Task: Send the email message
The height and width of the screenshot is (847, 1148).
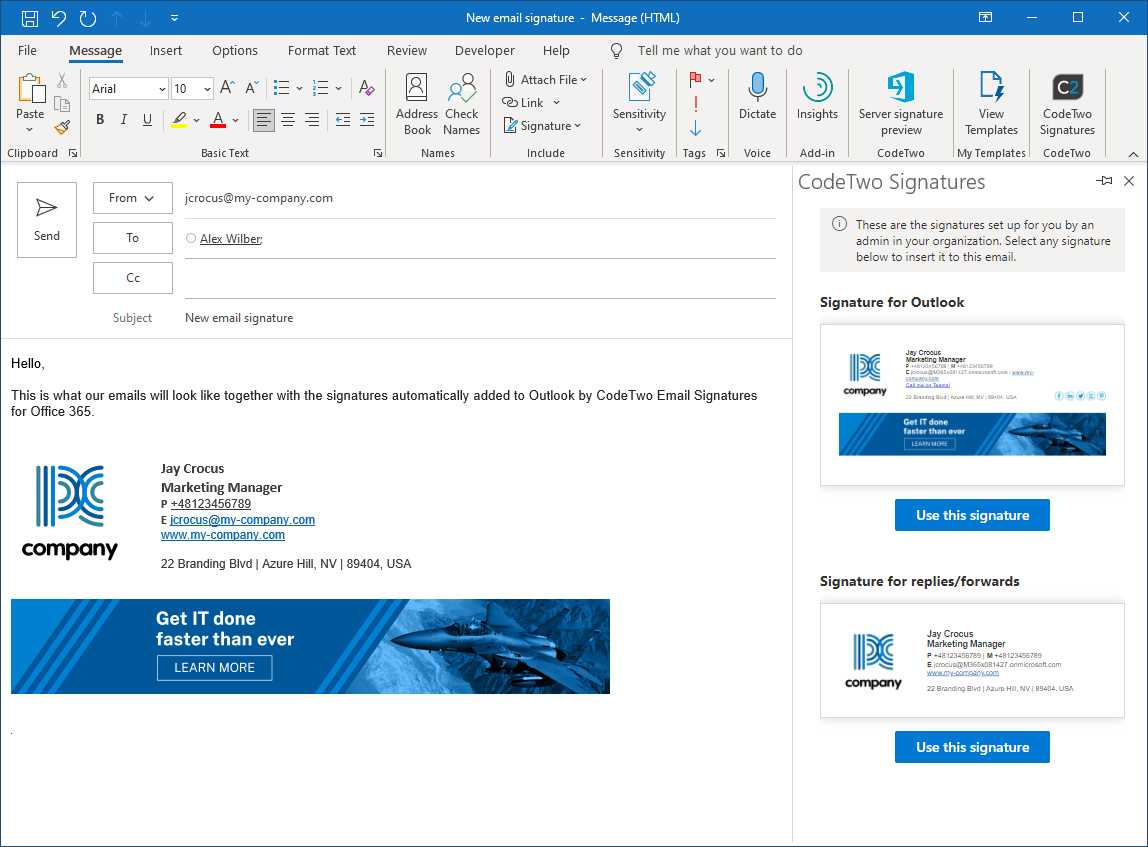Action: click(x=47, y=220)
